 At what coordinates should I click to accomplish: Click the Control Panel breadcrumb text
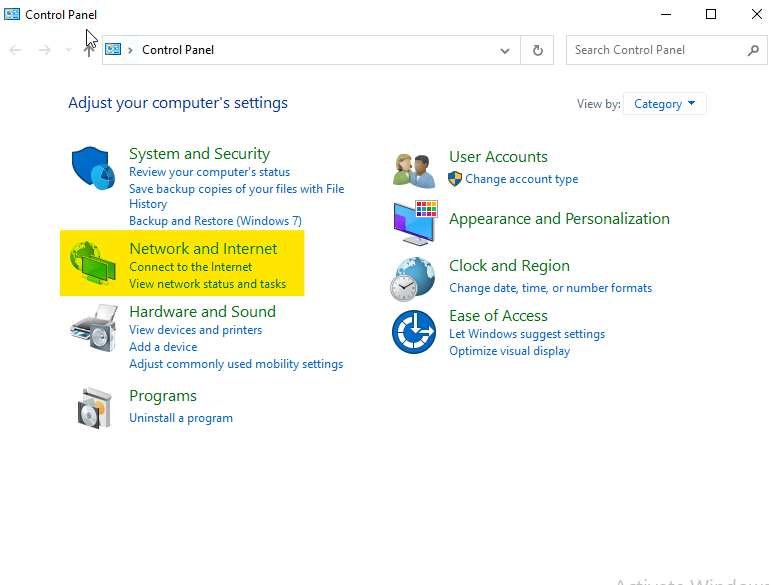pyautogui.click(x=178, y=50)
